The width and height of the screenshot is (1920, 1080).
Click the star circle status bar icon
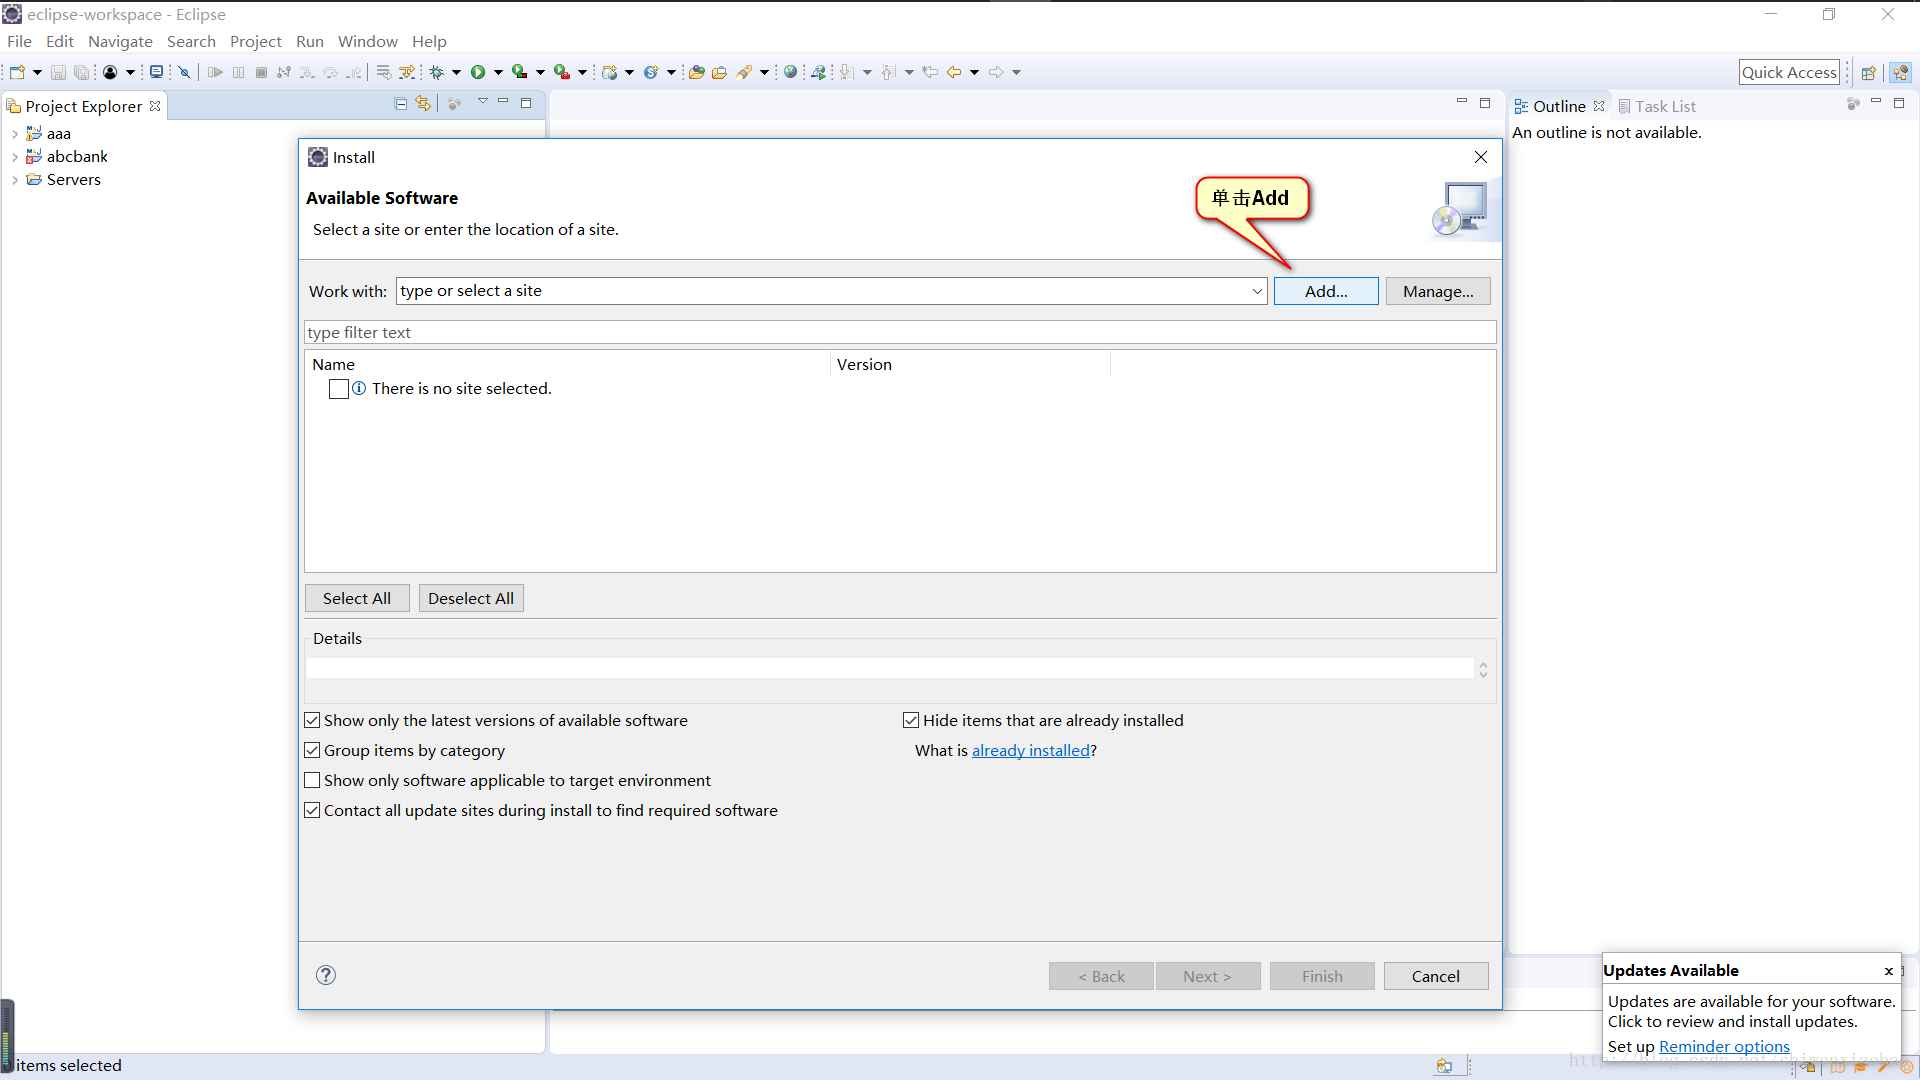coord(1907,1067)
